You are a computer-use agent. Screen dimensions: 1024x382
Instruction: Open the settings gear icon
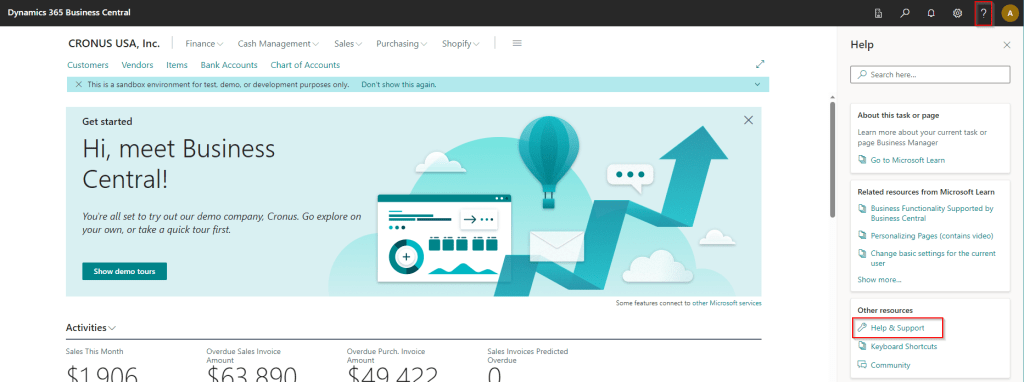click(957, 13)
